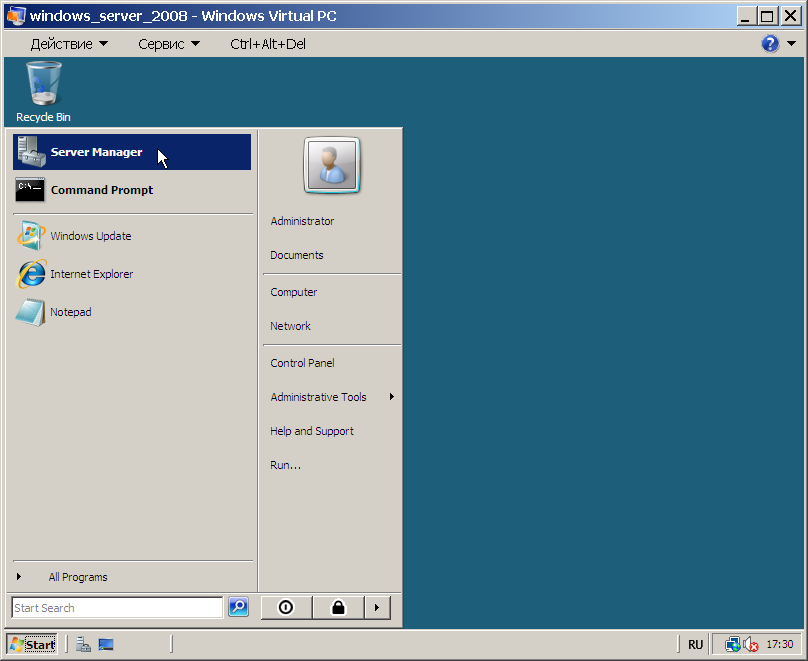Viewport: 808px width, 661px height.
Task: Open the Administrator folder
Action: pos(302,221)
